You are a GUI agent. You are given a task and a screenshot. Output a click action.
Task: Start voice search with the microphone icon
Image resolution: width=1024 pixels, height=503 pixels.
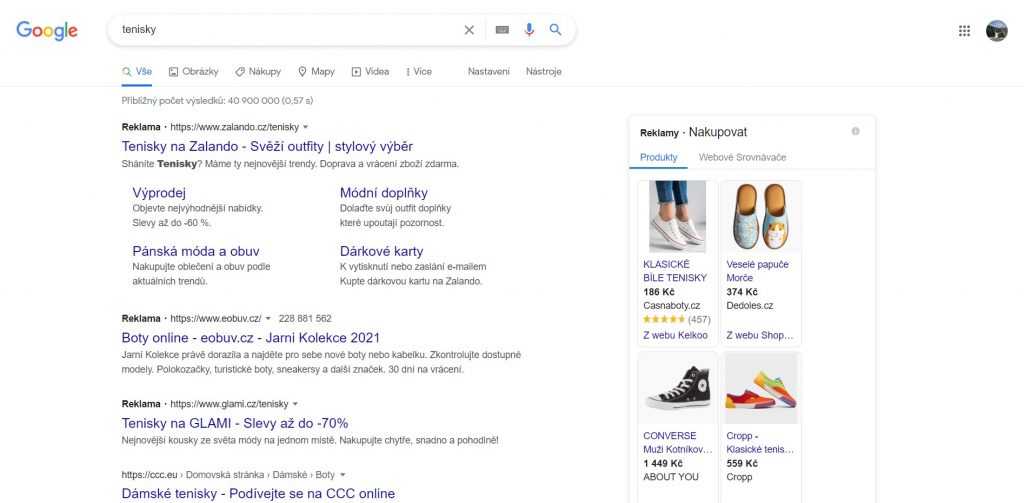[529, 30]
